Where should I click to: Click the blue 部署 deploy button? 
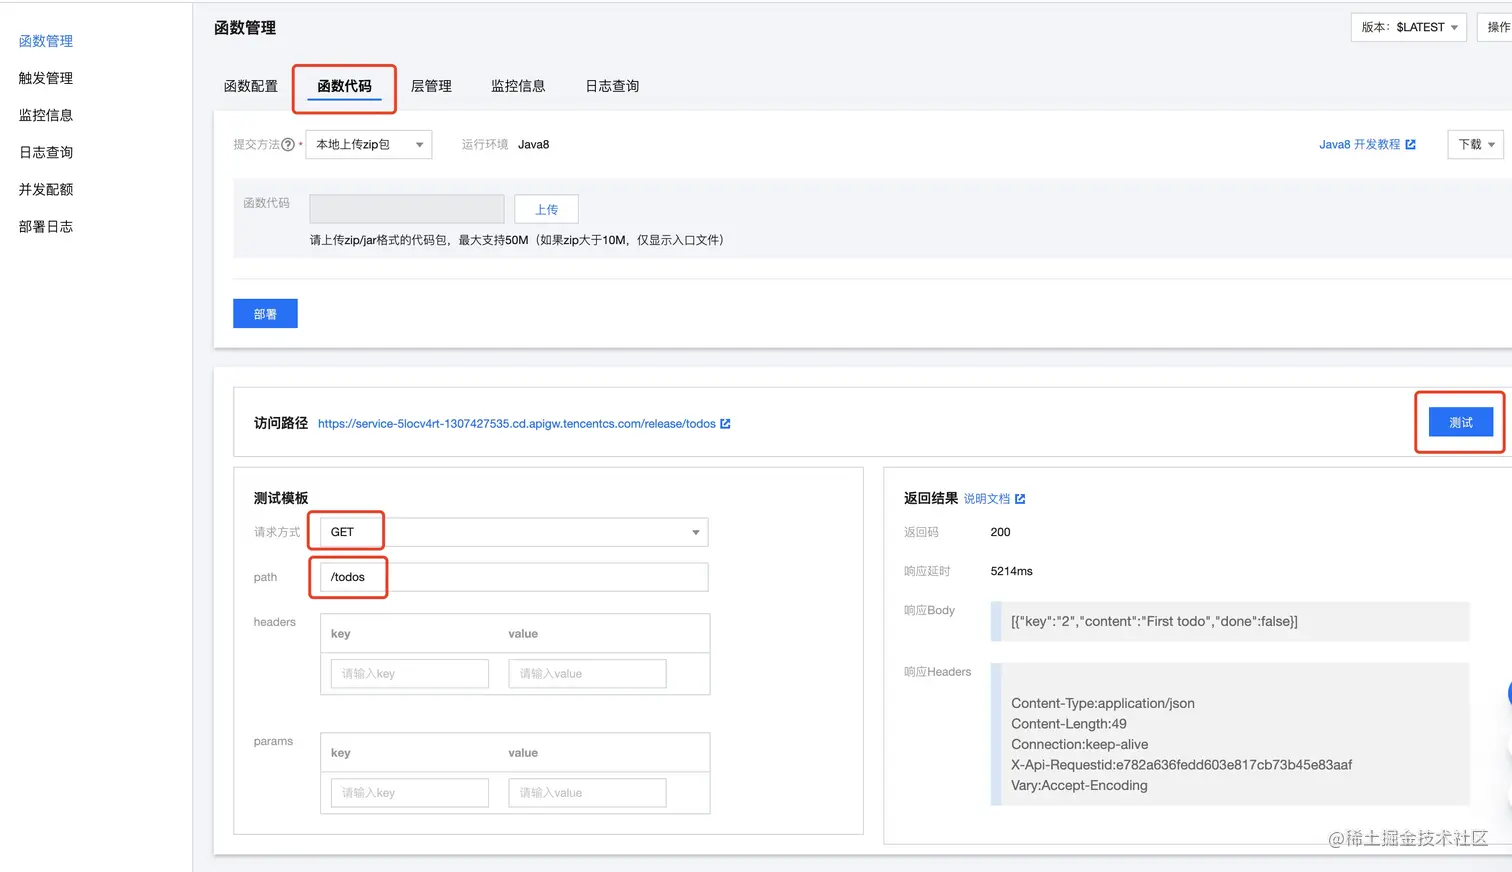click(x=265, y=314)
